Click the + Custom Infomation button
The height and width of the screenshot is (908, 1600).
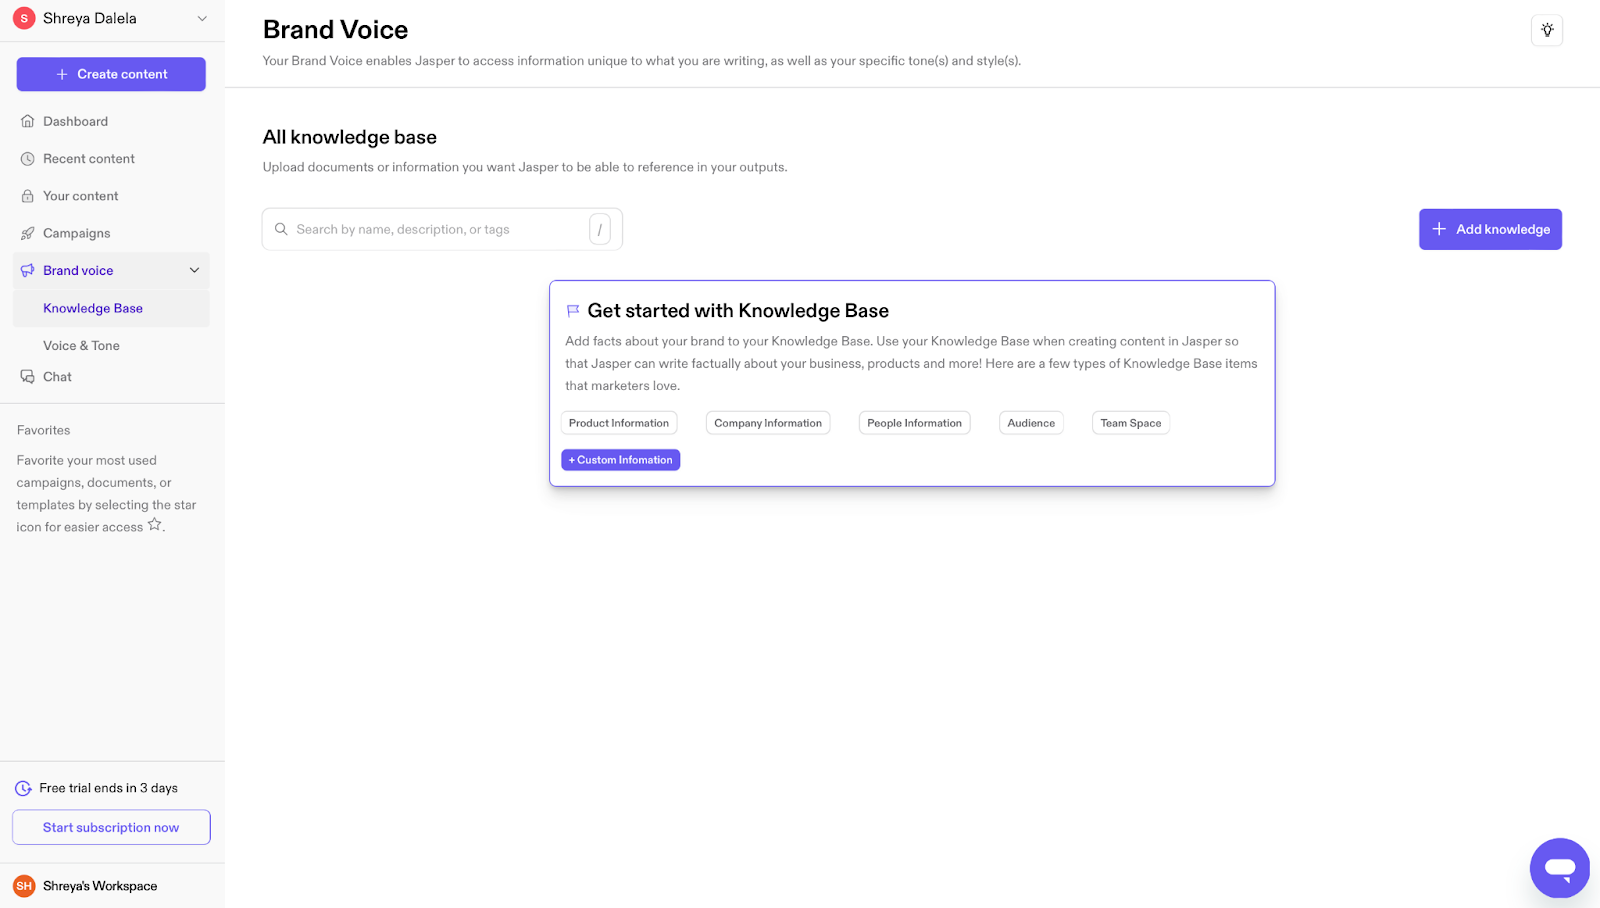621,460
